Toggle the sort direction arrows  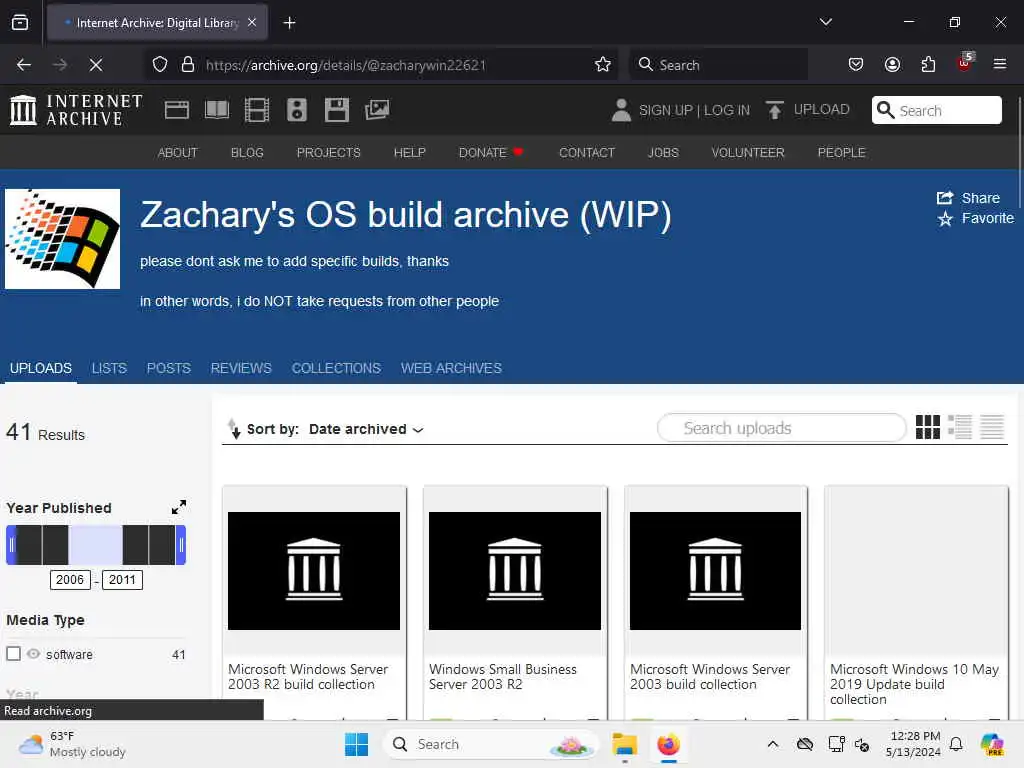click(233, 428)
